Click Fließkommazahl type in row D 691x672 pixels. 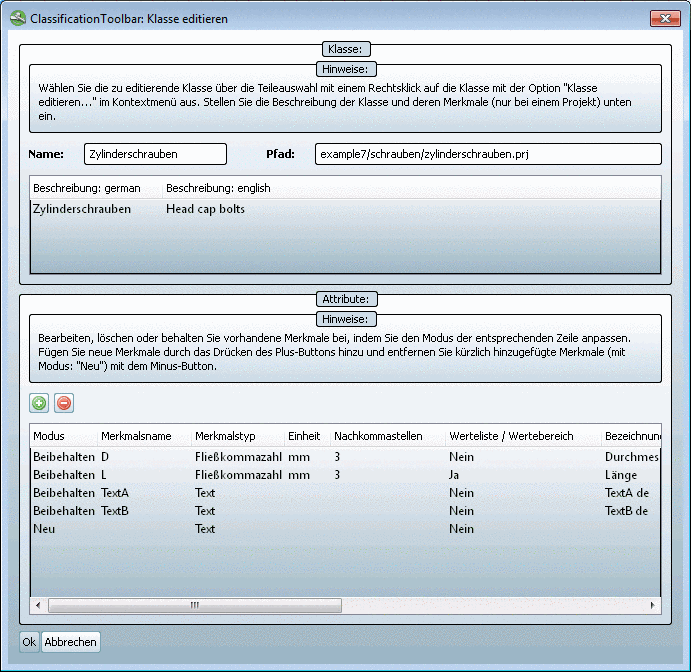[x=238, y=457]
